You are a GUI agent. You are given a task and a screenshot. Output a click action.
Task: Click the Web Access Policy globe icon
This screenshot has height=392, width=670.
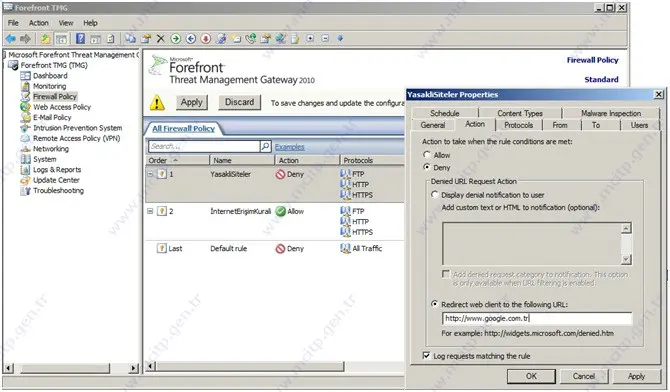pos(26,107)
